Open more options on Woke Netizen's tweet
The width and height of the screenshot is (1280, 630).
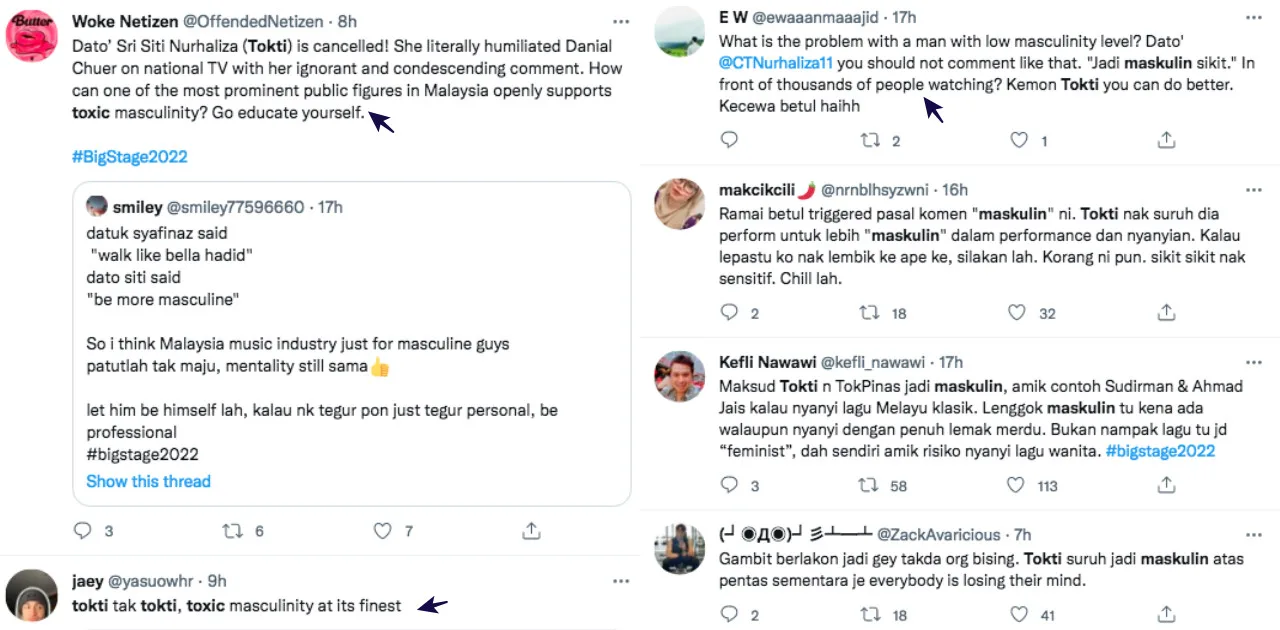point(622,21)
